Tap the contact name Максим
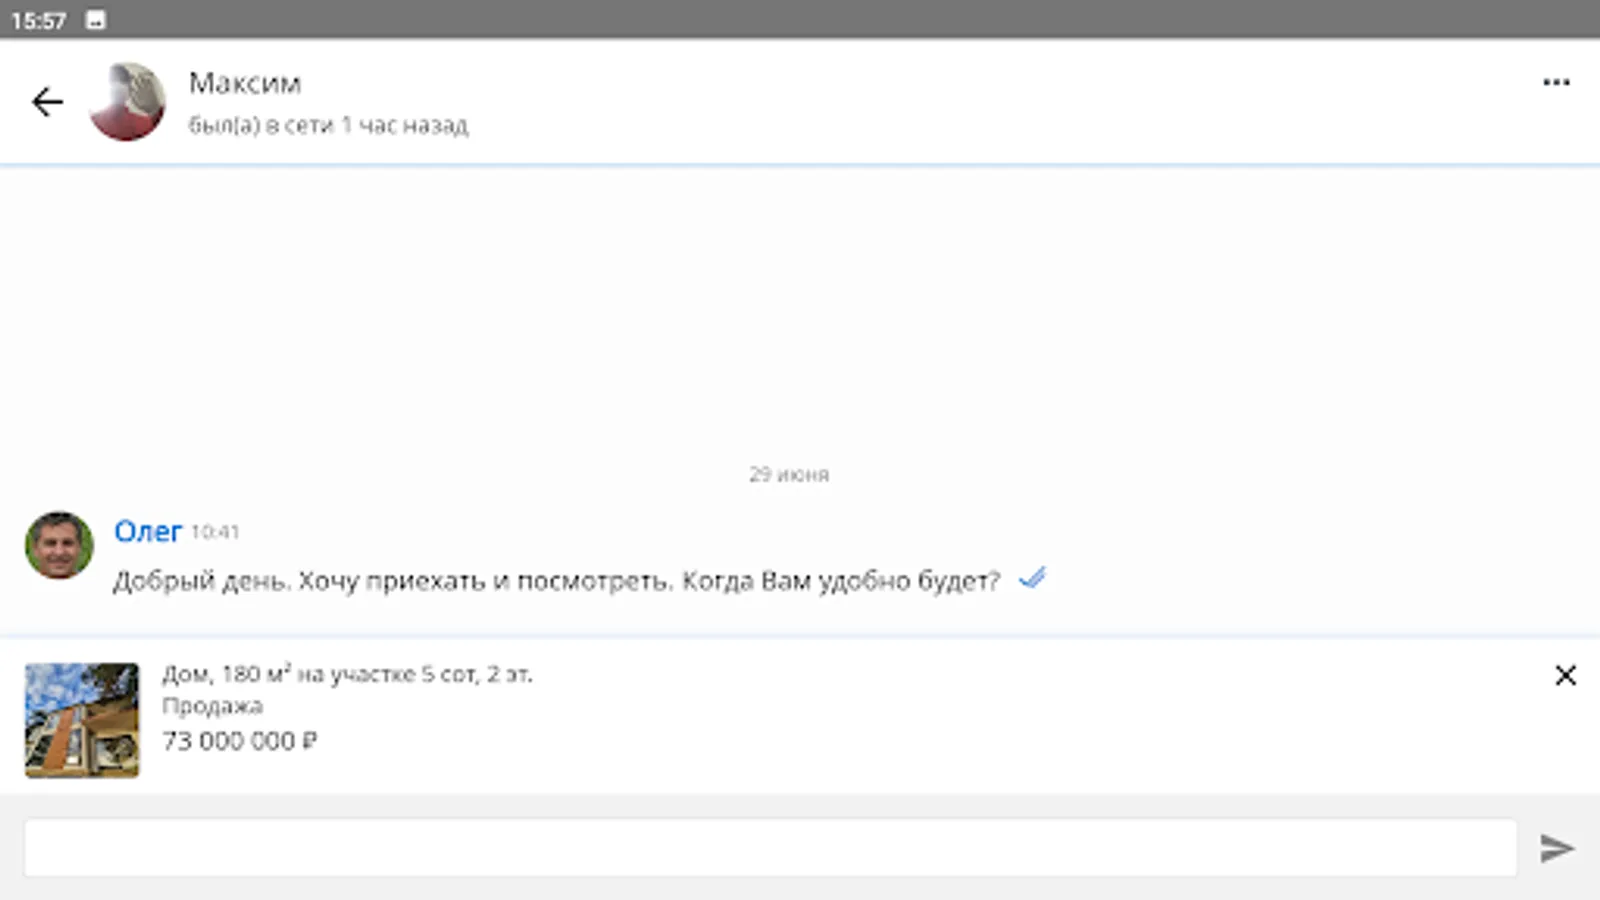The width and height of the screenshot is (1600, 900). [x=245, y=83]
